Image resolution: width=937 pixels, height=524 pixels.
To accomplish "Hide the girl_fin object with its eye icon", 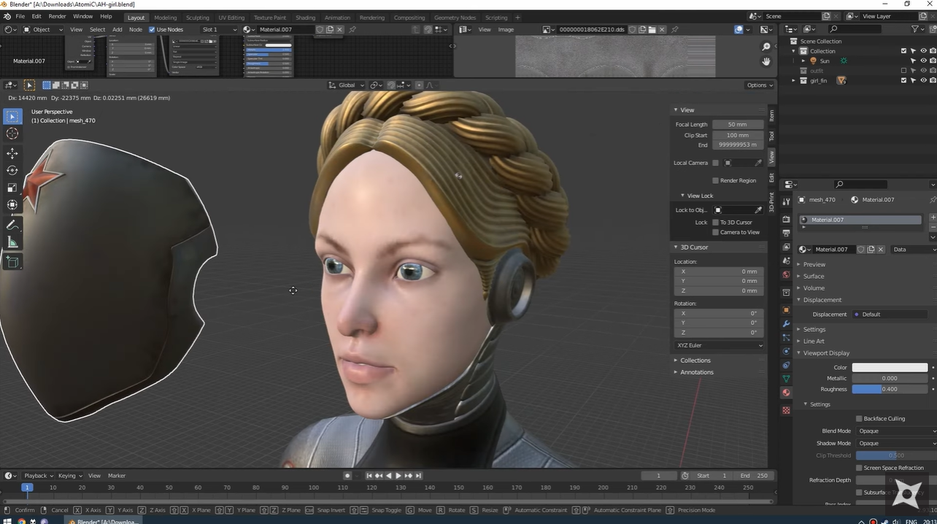I will (922, 80).
